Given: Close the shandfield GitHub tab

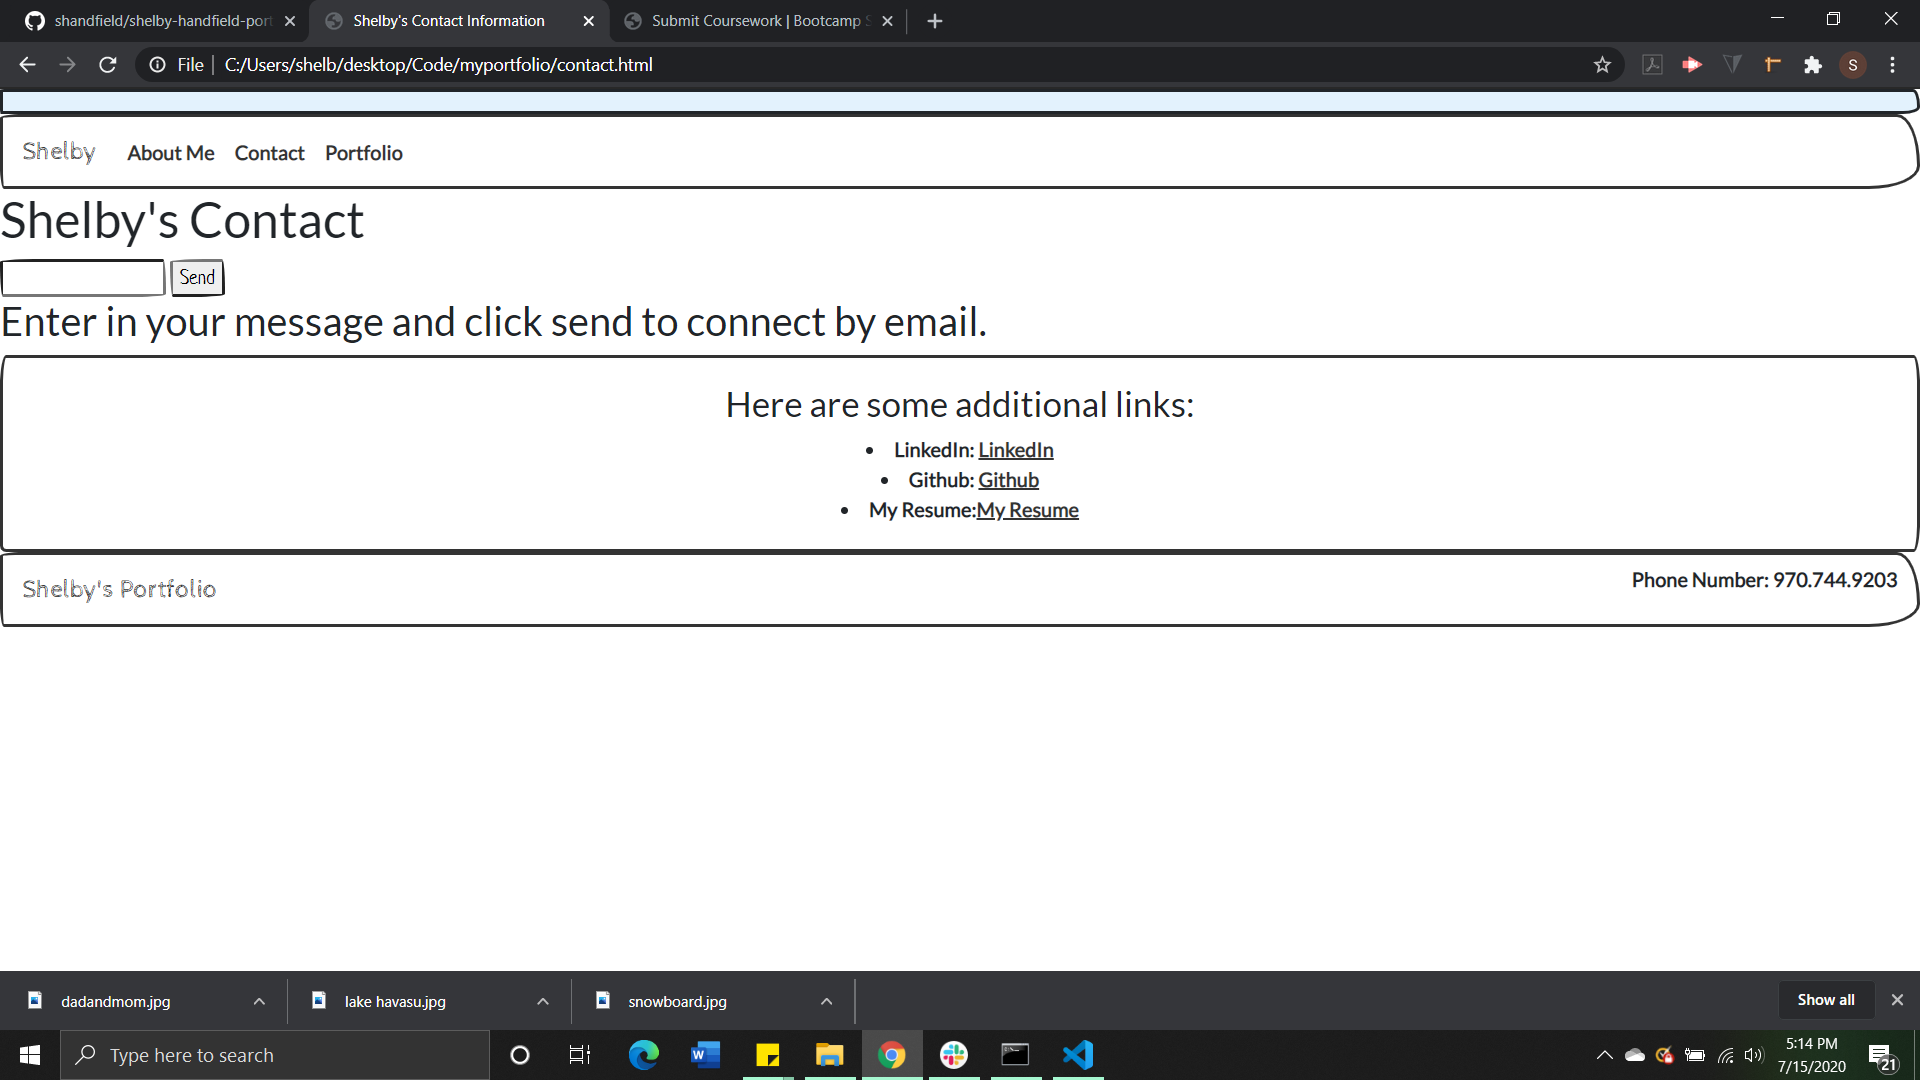Looking at the screenshot, I should click(290, 21).
